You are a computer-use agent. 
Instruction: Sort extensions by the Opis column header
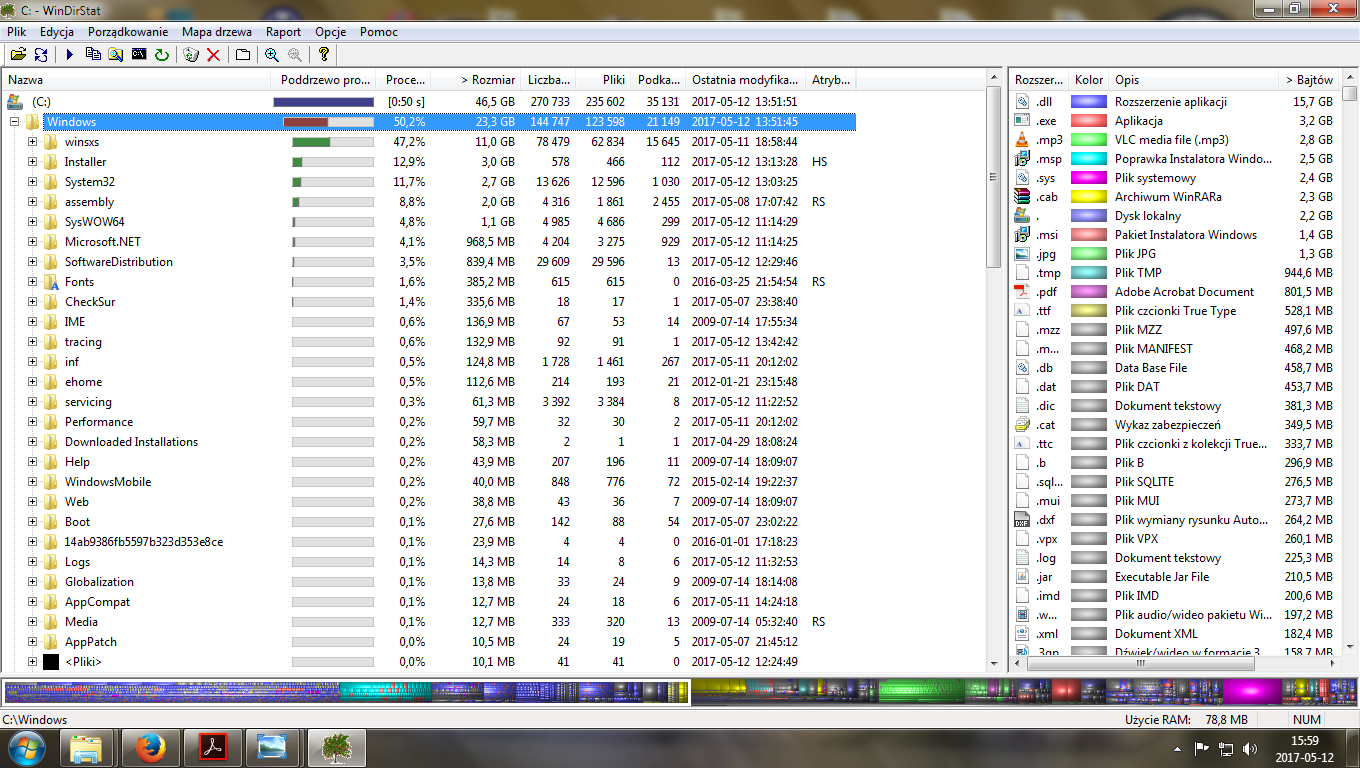coord(1194,80)
